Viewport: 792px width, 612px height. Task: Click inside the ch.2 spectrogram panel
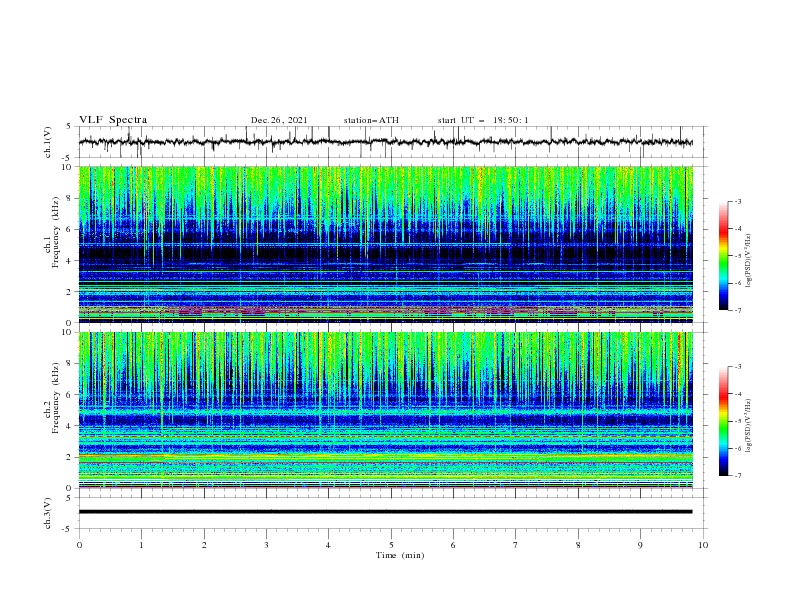386,410
